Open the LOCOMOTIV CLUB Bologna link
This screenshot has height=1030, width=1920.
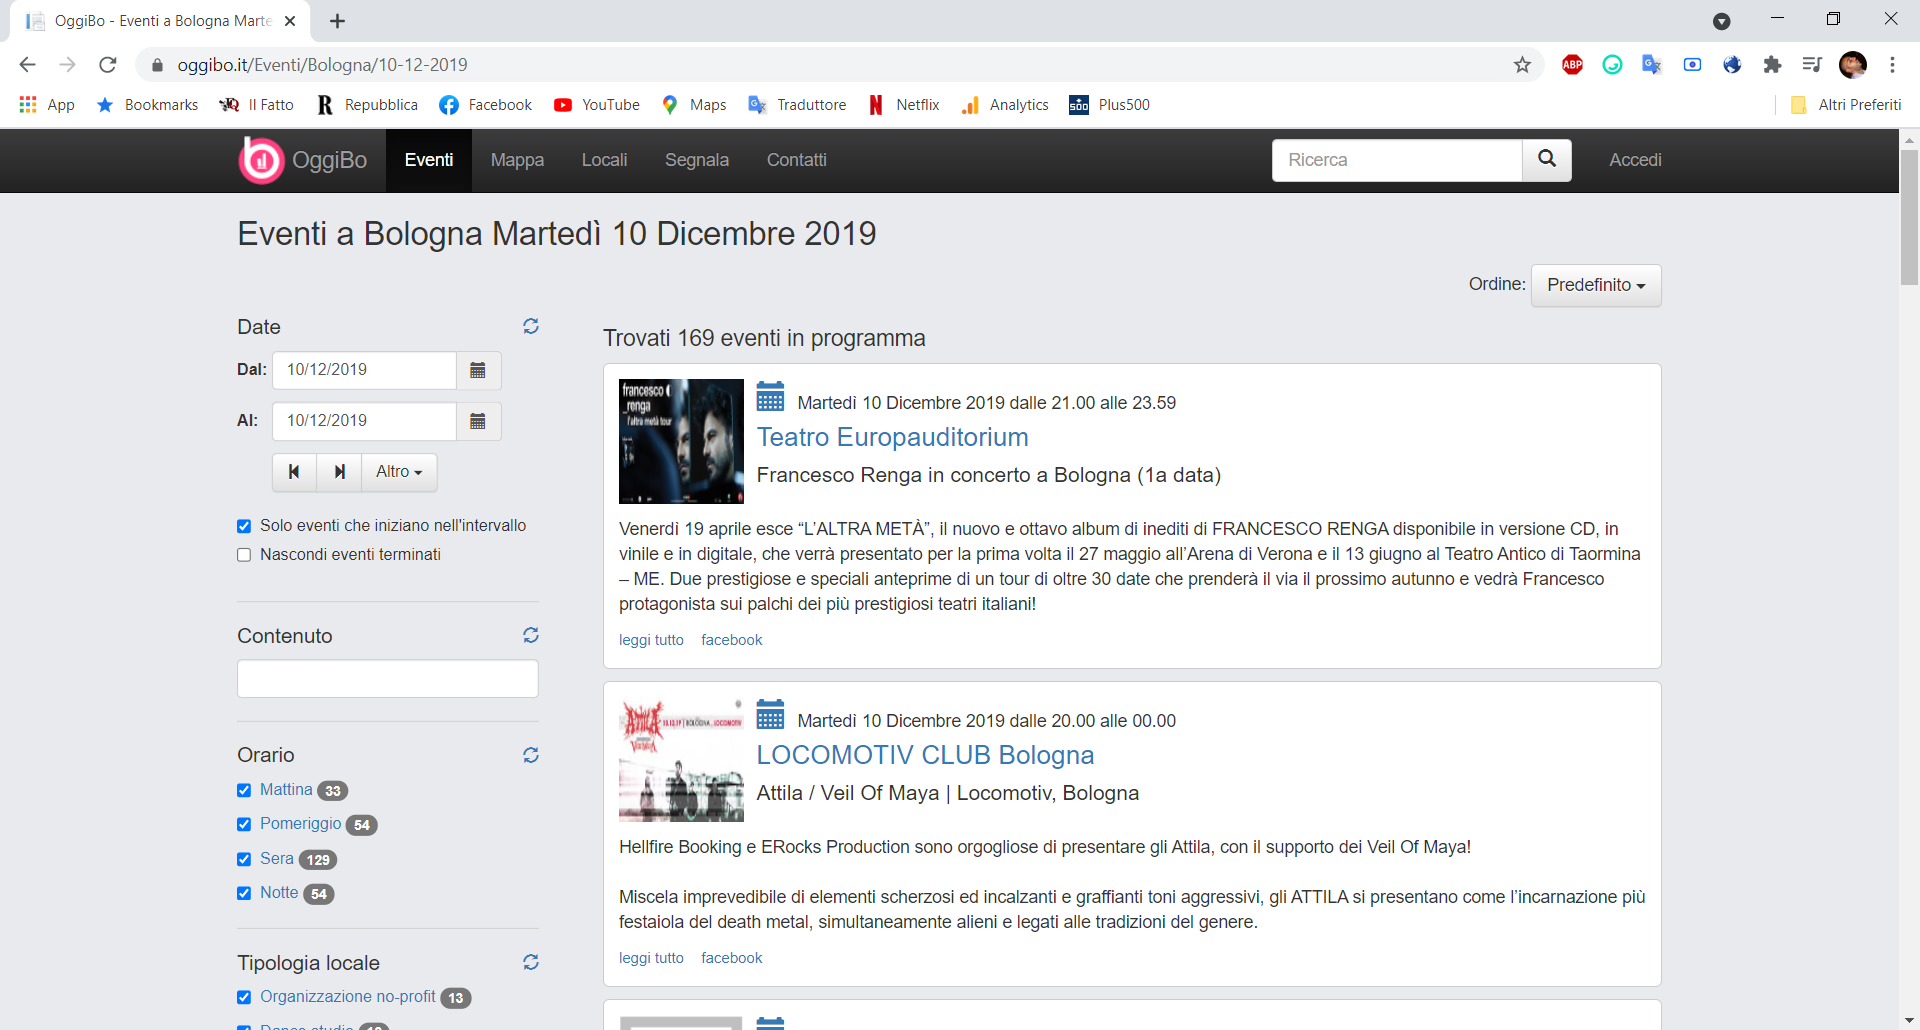[x=925, y=755]
